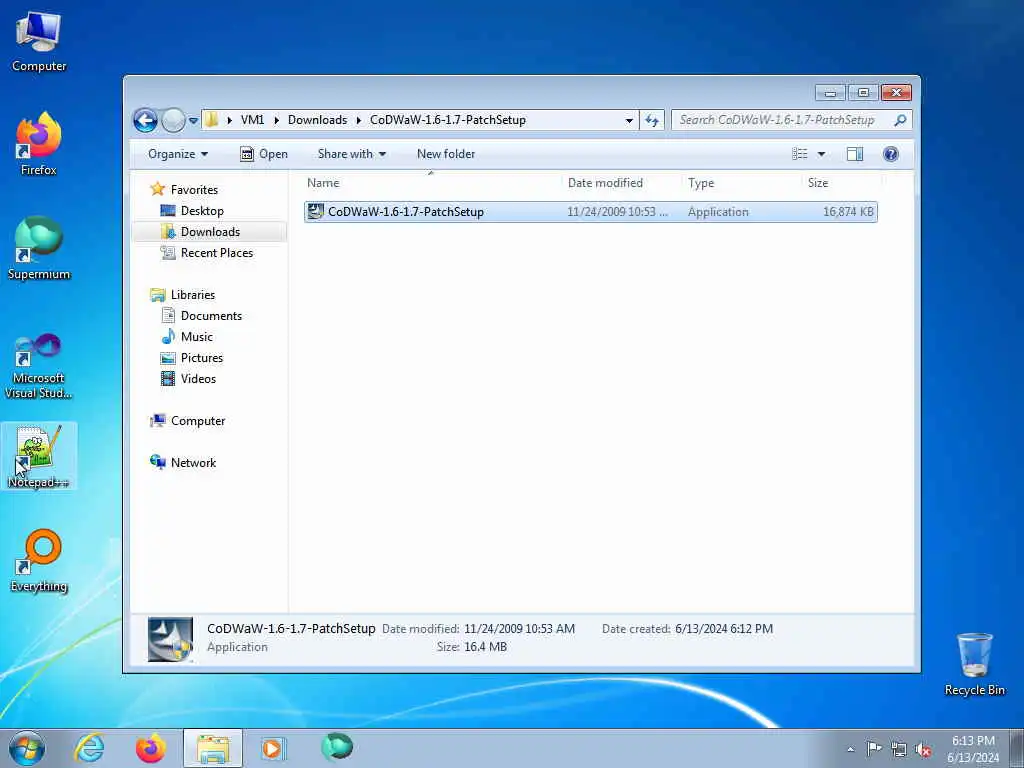The image size is (1024, 768).
Task: Expand the Downloads breadcrumb arrow
Action: click(x=359, y=120)
